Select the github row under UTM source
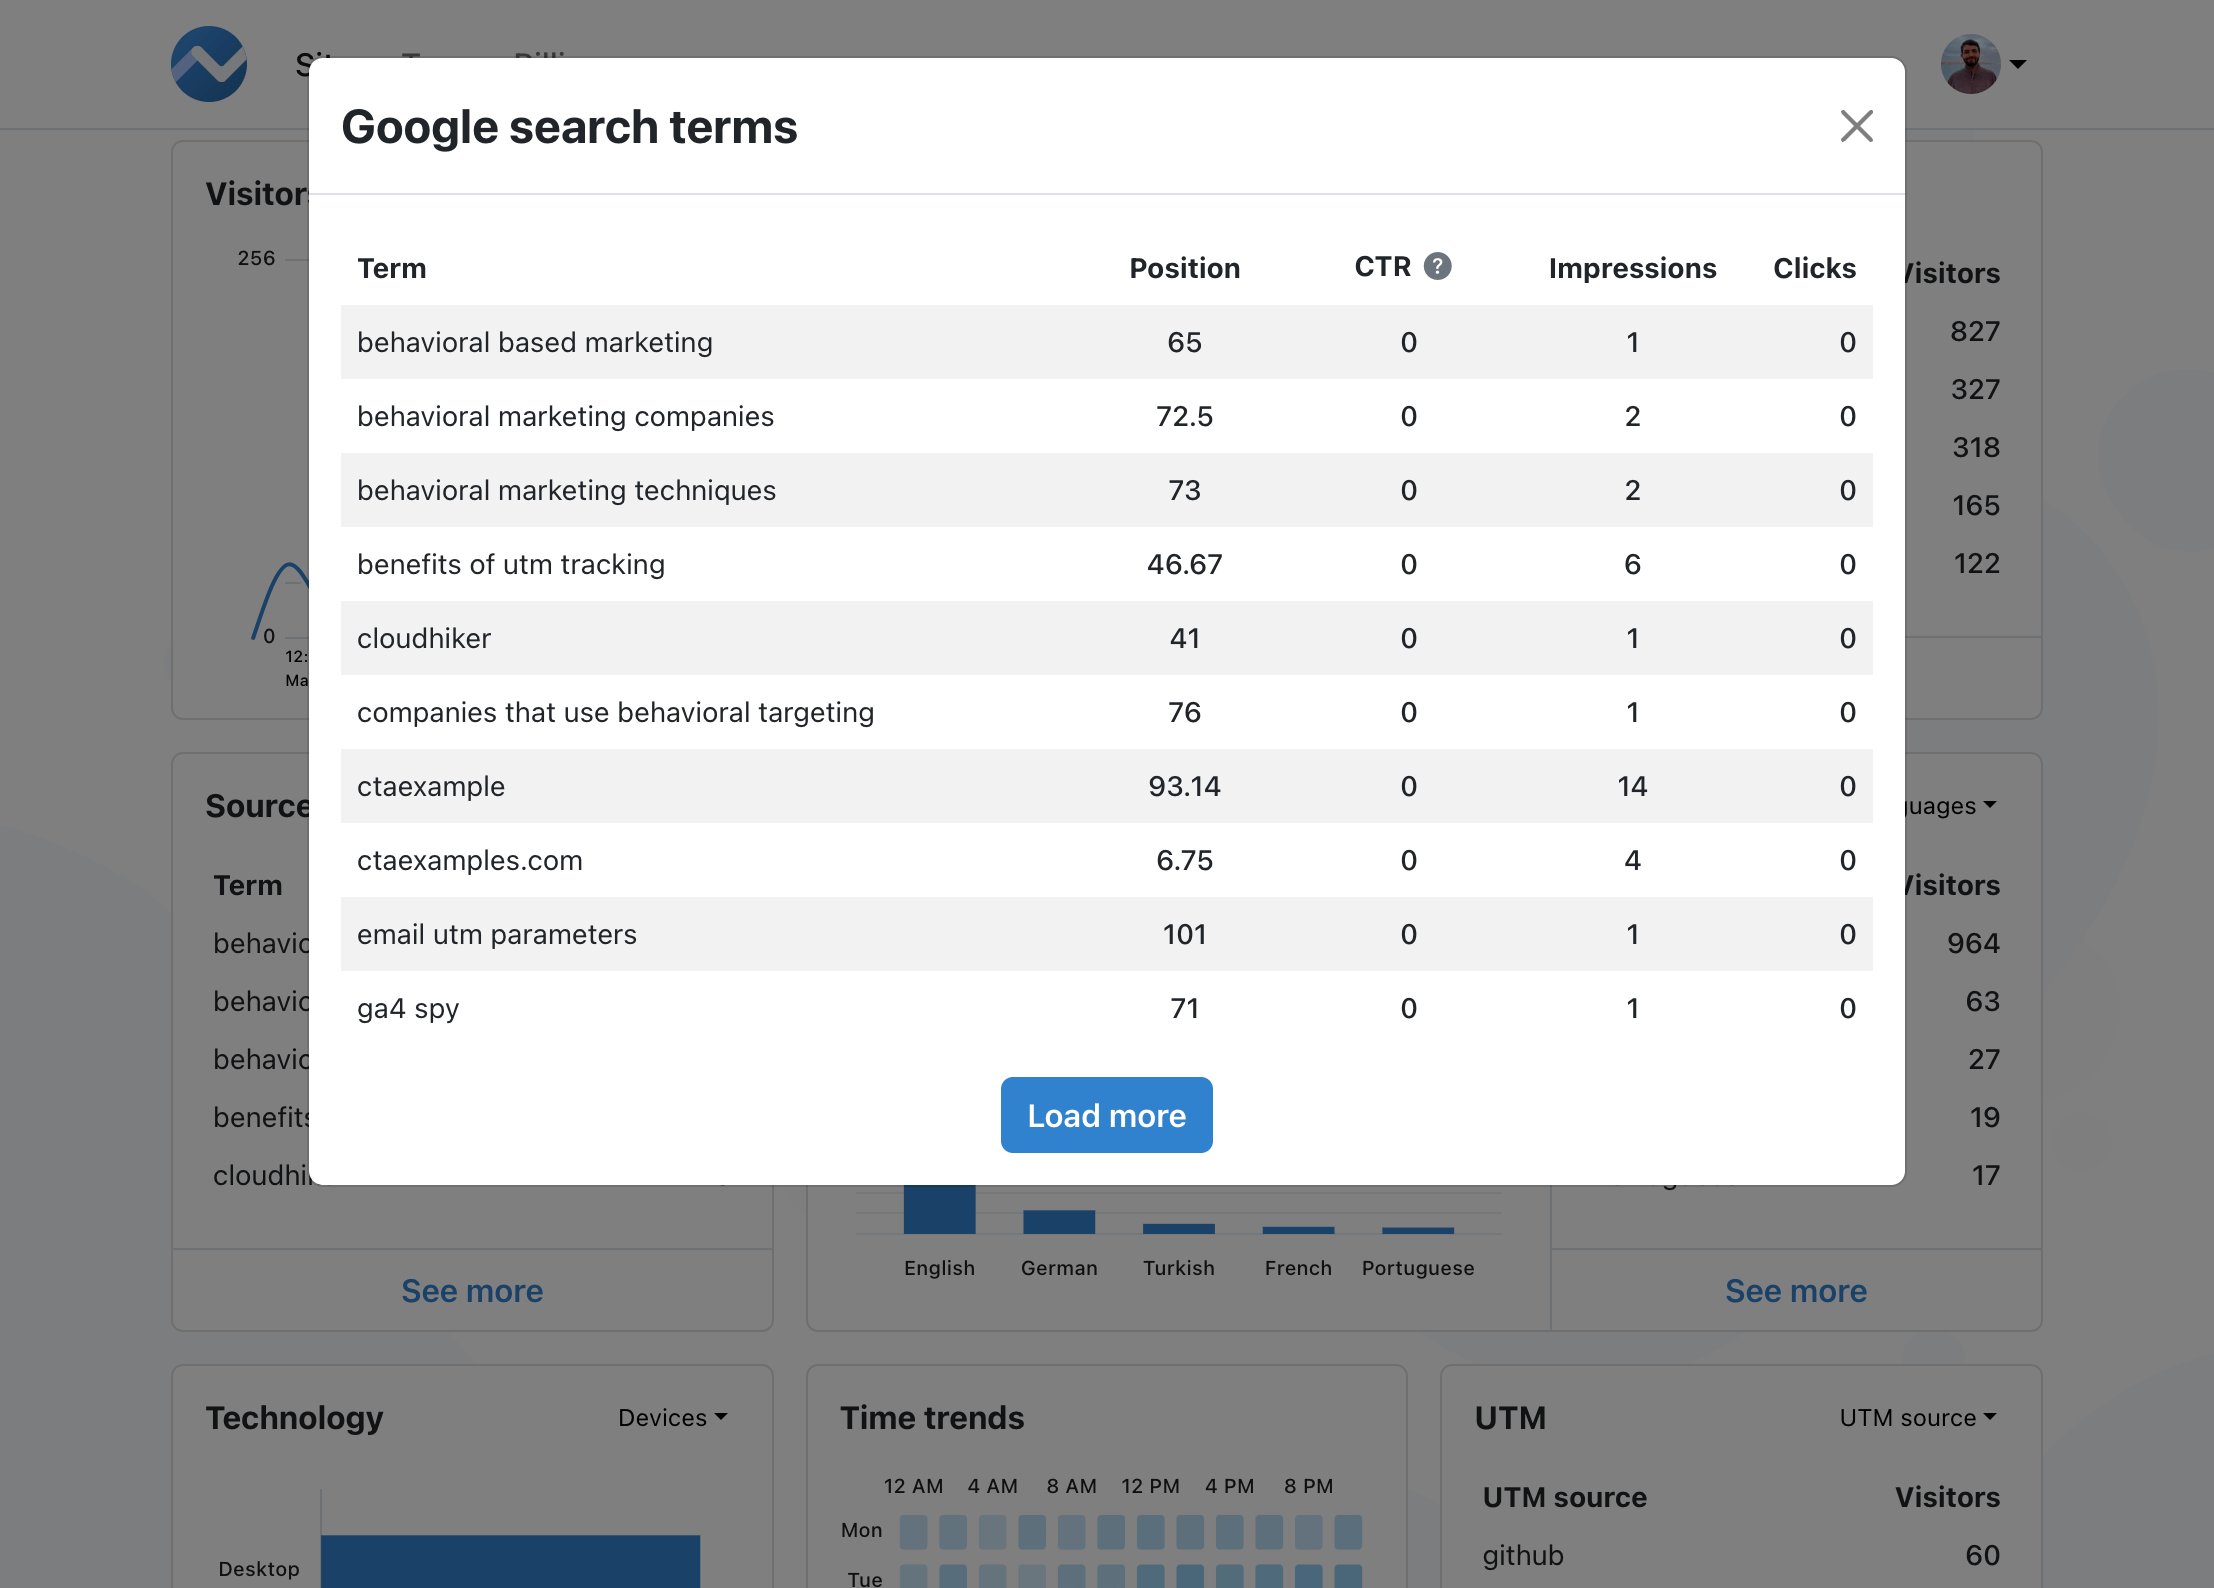The width and height of the screenshot is (2214, 1588). [1524, 1554]
